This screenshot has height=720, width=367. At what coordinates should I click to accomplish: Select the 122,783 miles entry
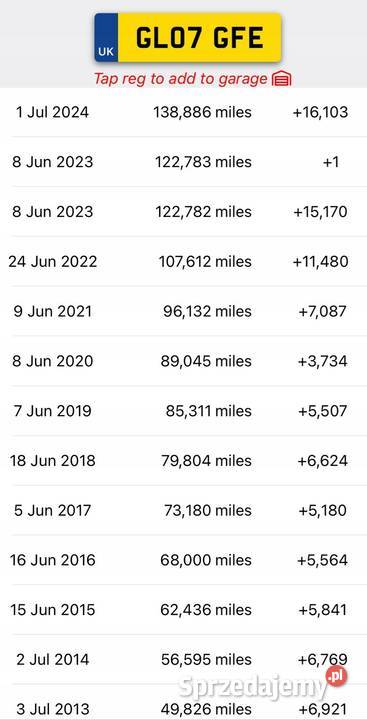pos(203,162)
